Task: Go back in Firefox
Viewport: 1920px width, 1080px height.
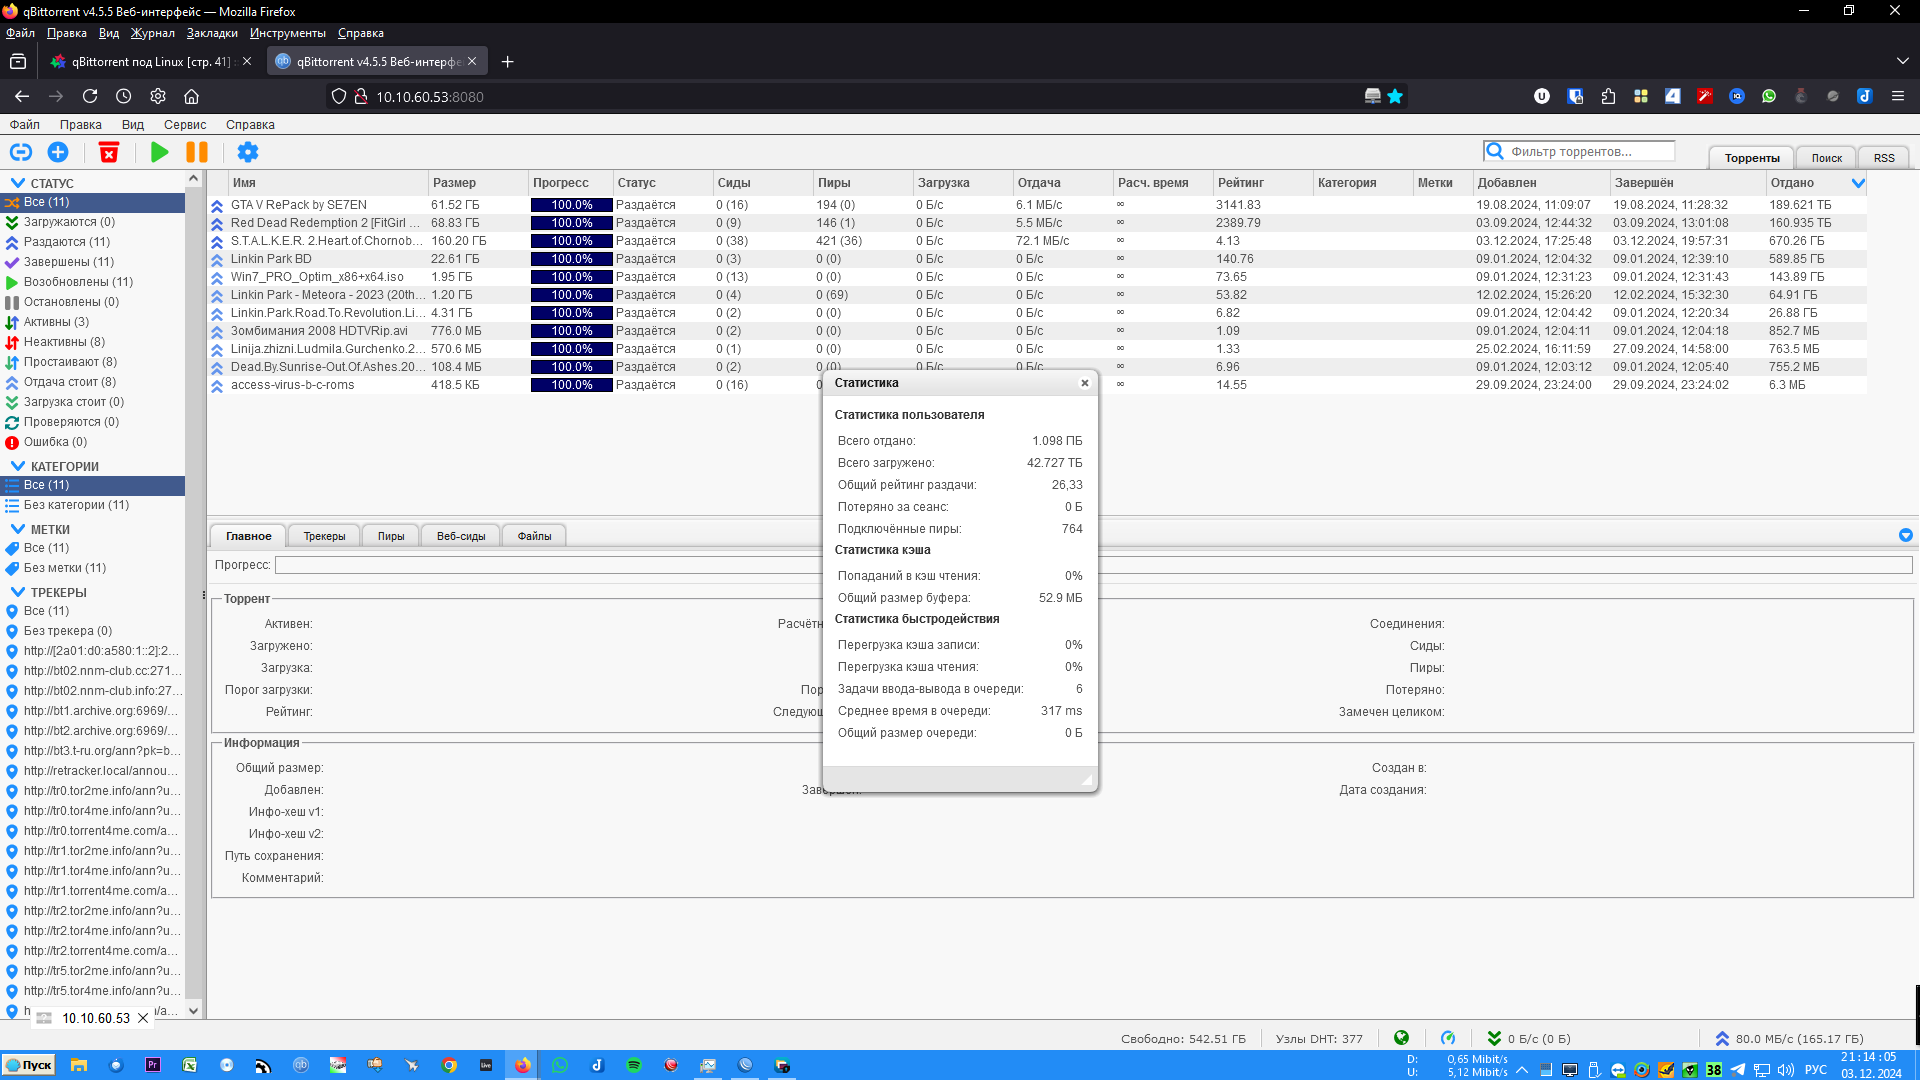Action: pyautogui.click(x=22, y=96)
